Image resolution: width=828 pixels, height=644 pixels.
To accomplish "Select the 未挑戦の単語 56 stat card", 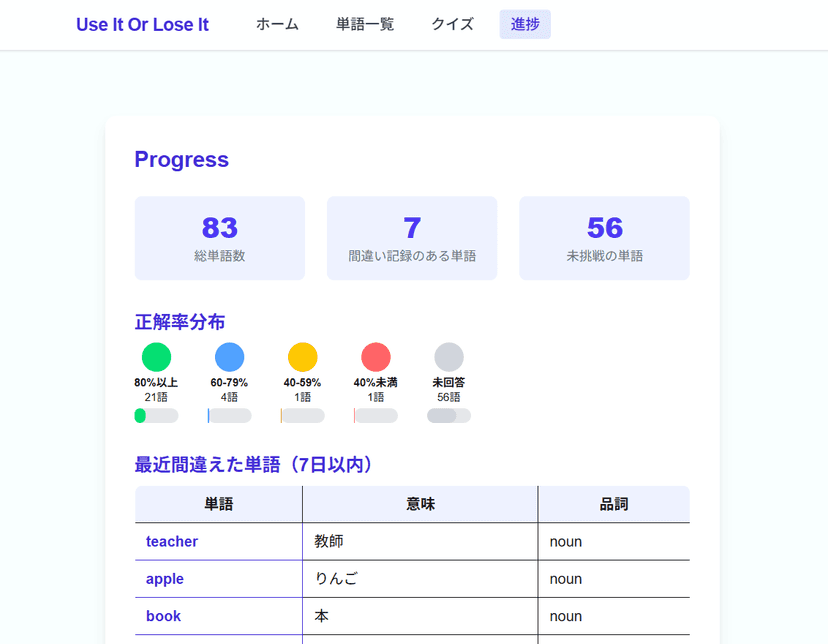I will click(604, 238).
